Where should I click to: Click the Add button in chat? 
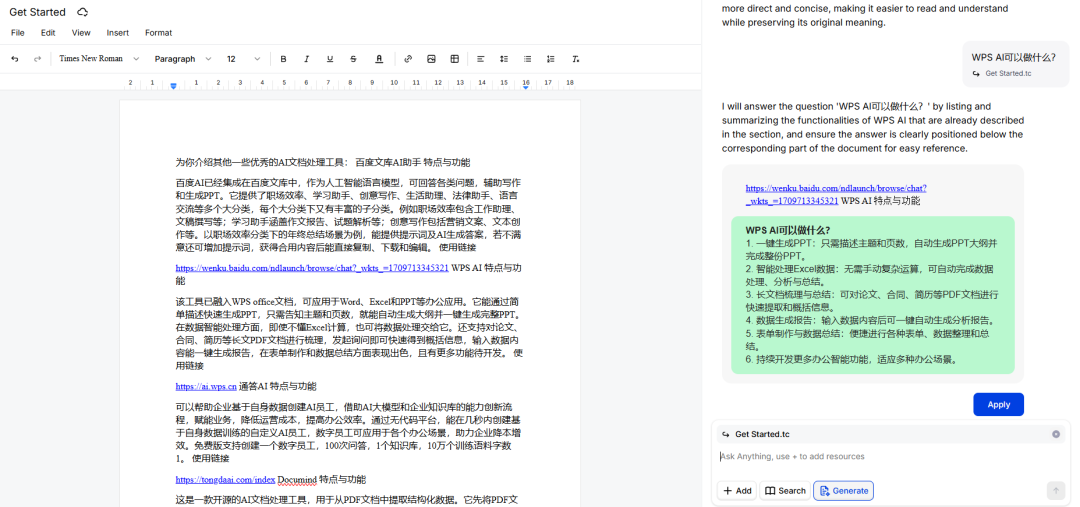click(x=736, y=490)
